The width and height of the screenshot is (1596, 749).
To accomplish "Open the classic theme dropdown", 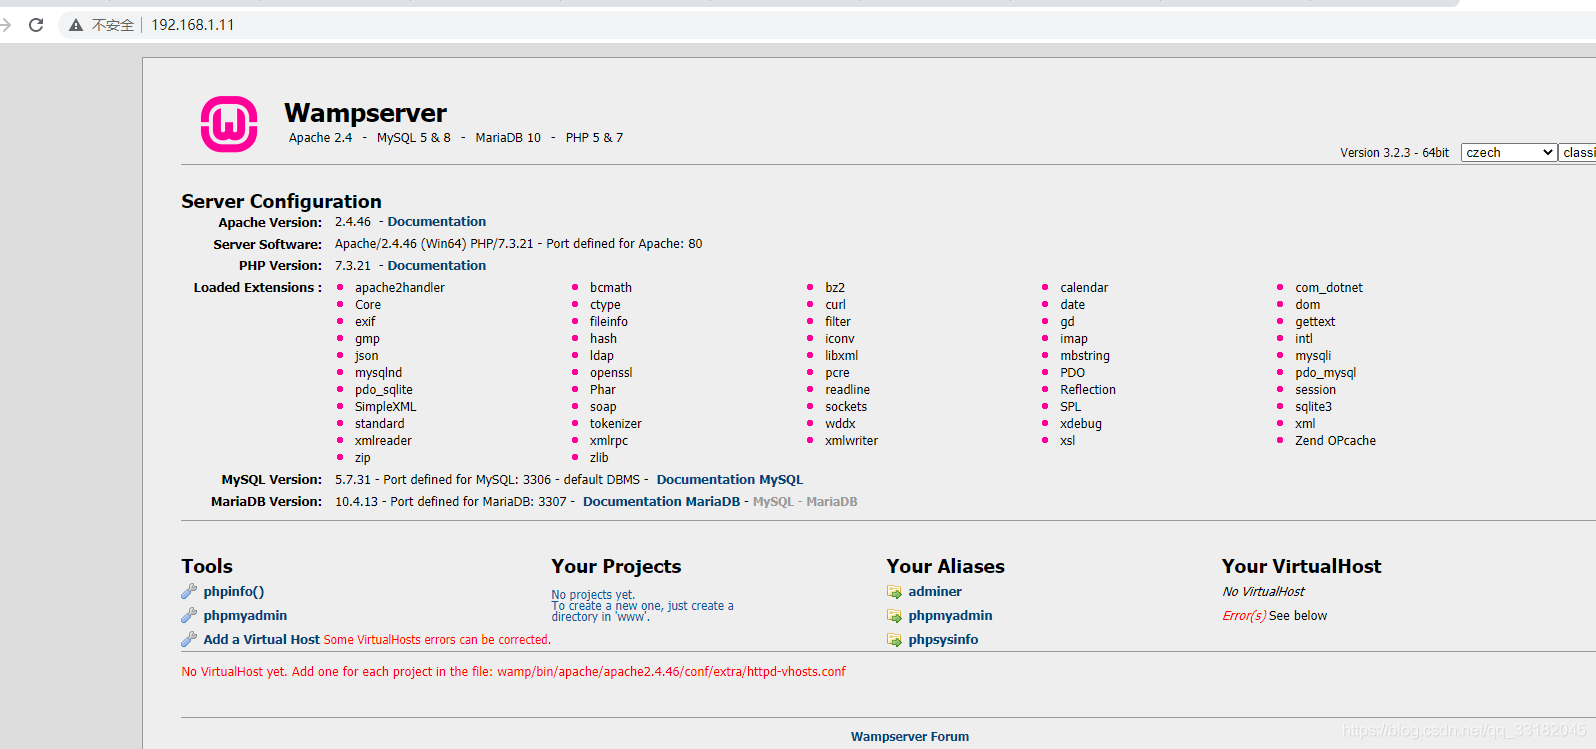I will pos(1577,152).
